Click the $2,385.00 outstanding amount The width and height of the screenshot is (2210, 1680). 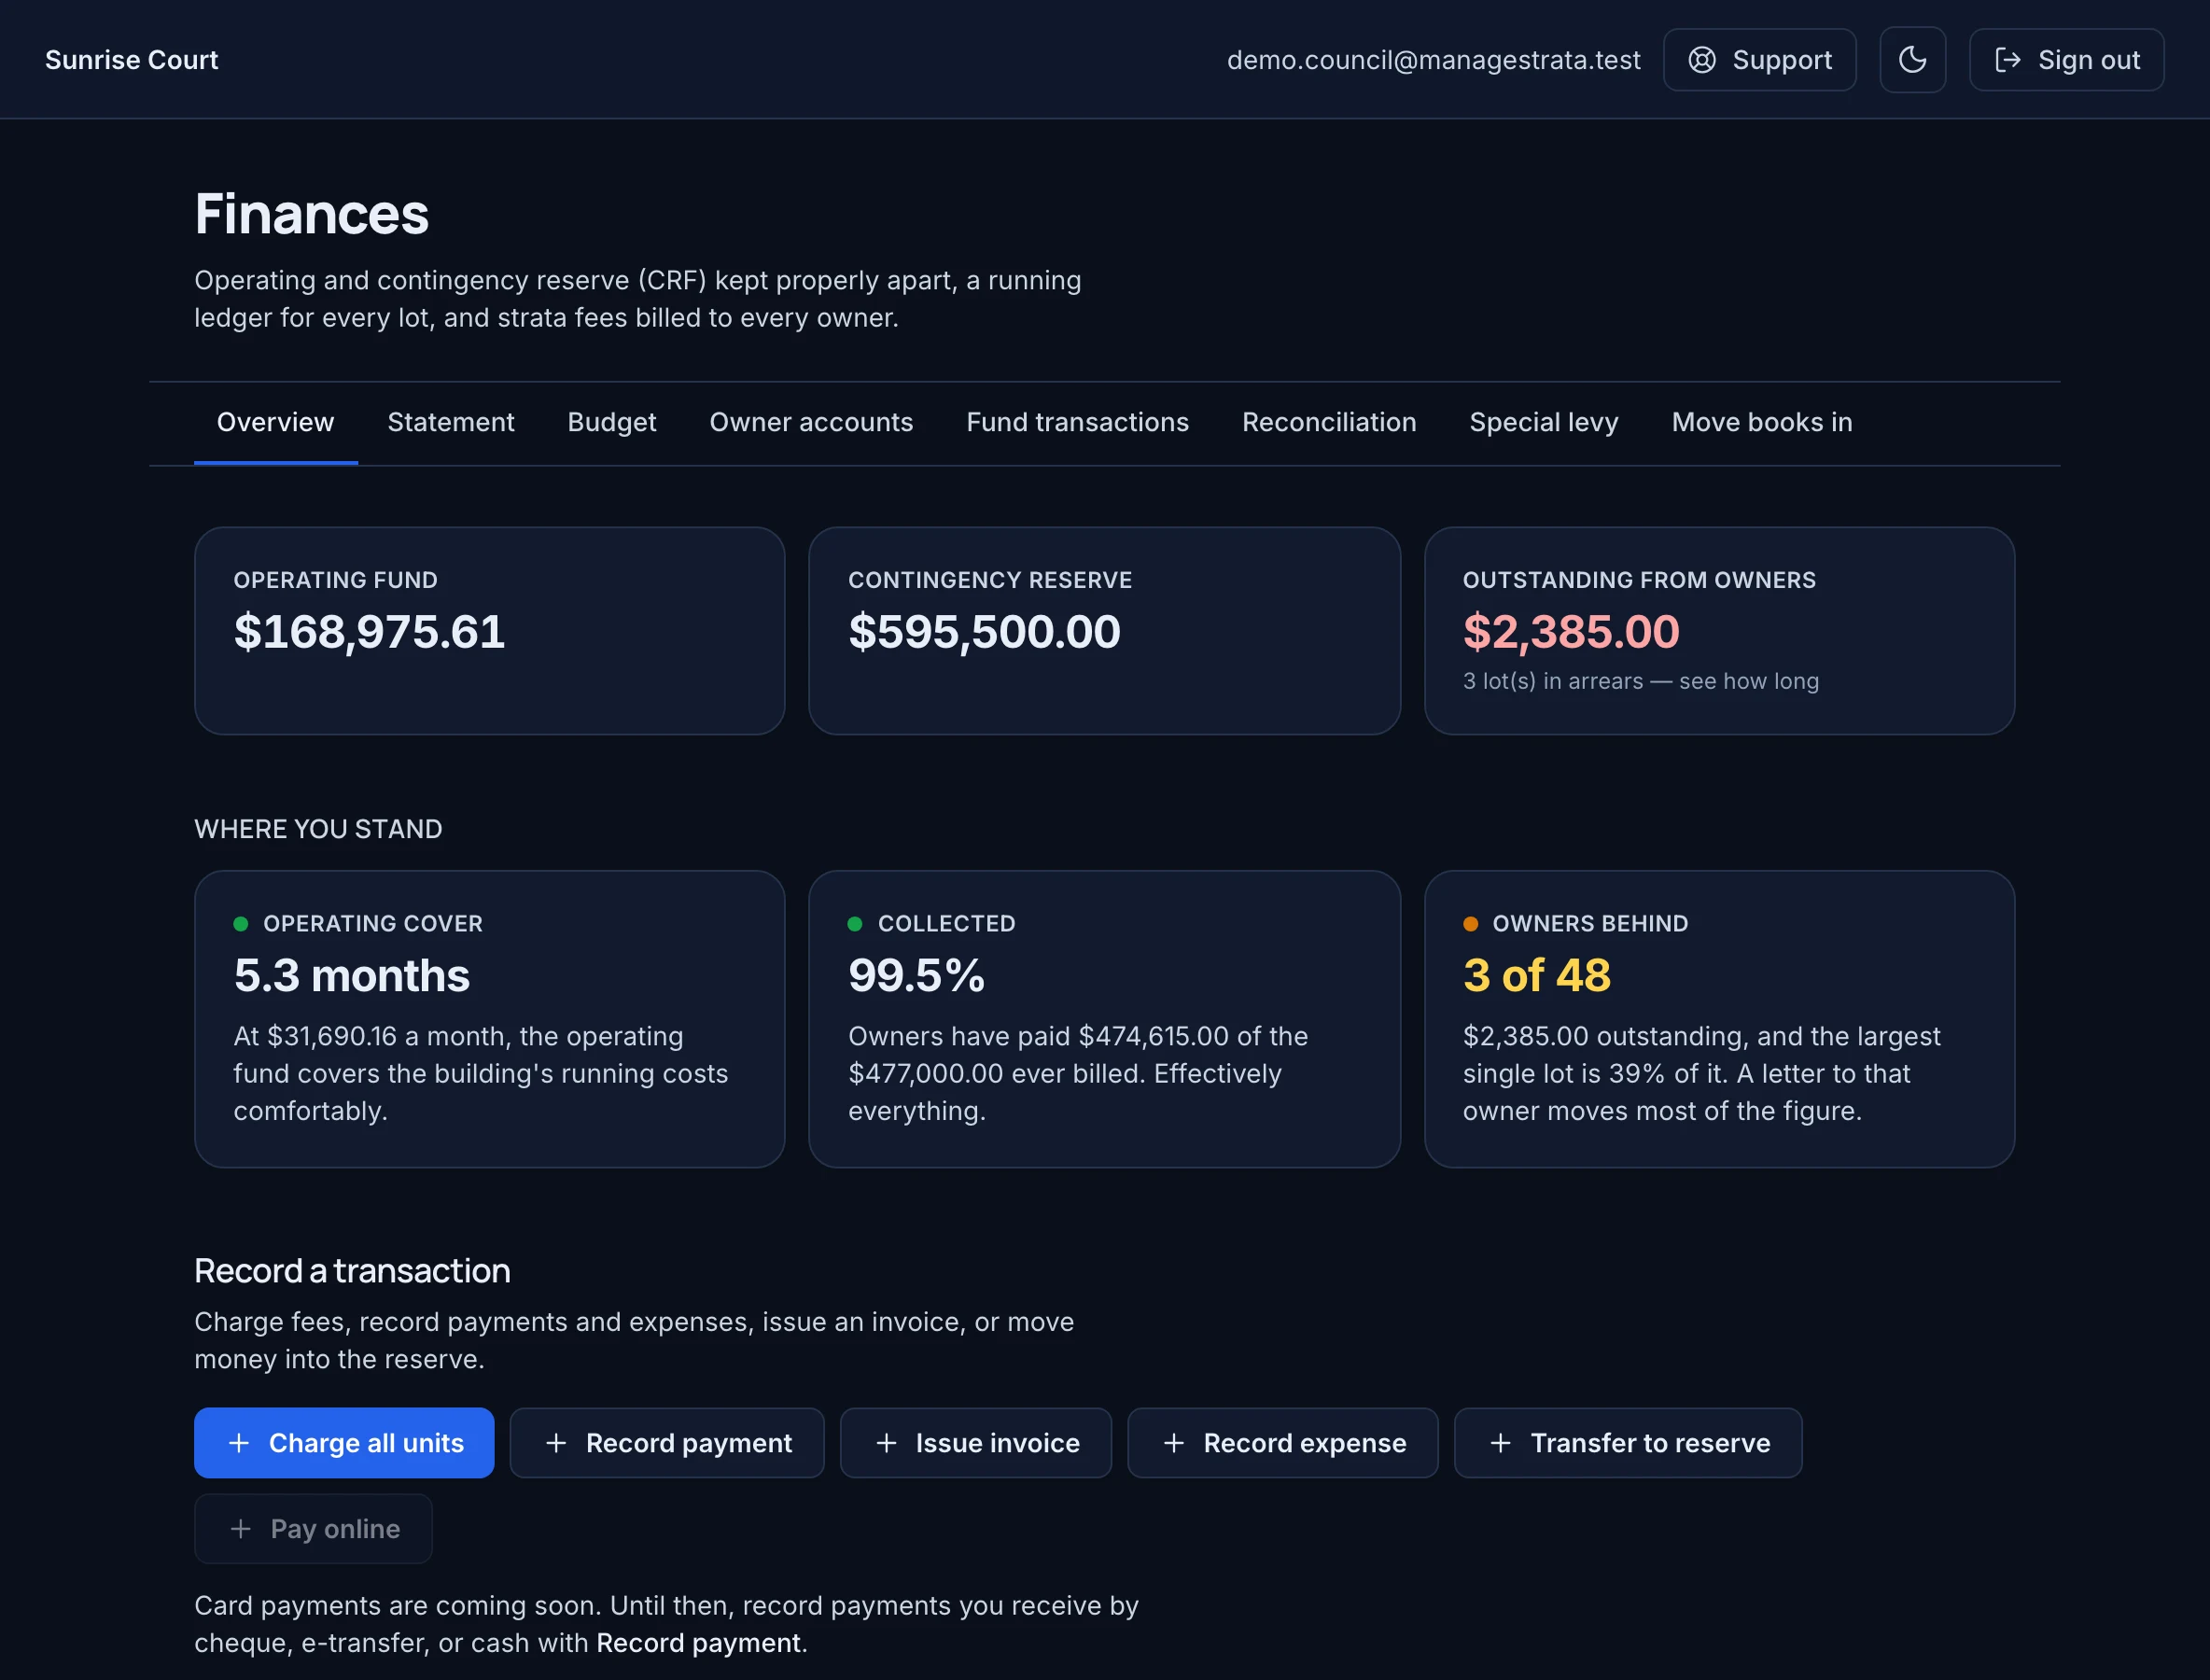[x=1571, y=632]
